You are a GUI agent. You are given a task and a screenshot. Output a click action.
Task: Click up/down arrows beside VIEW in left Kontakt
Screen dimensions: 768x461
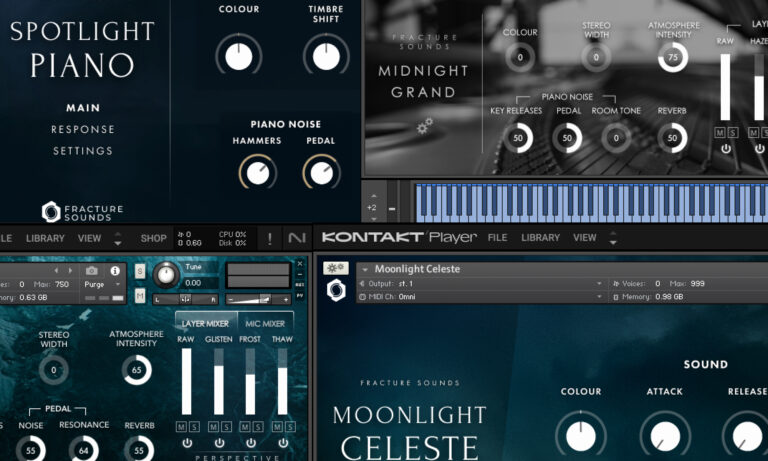pos(118,239)
